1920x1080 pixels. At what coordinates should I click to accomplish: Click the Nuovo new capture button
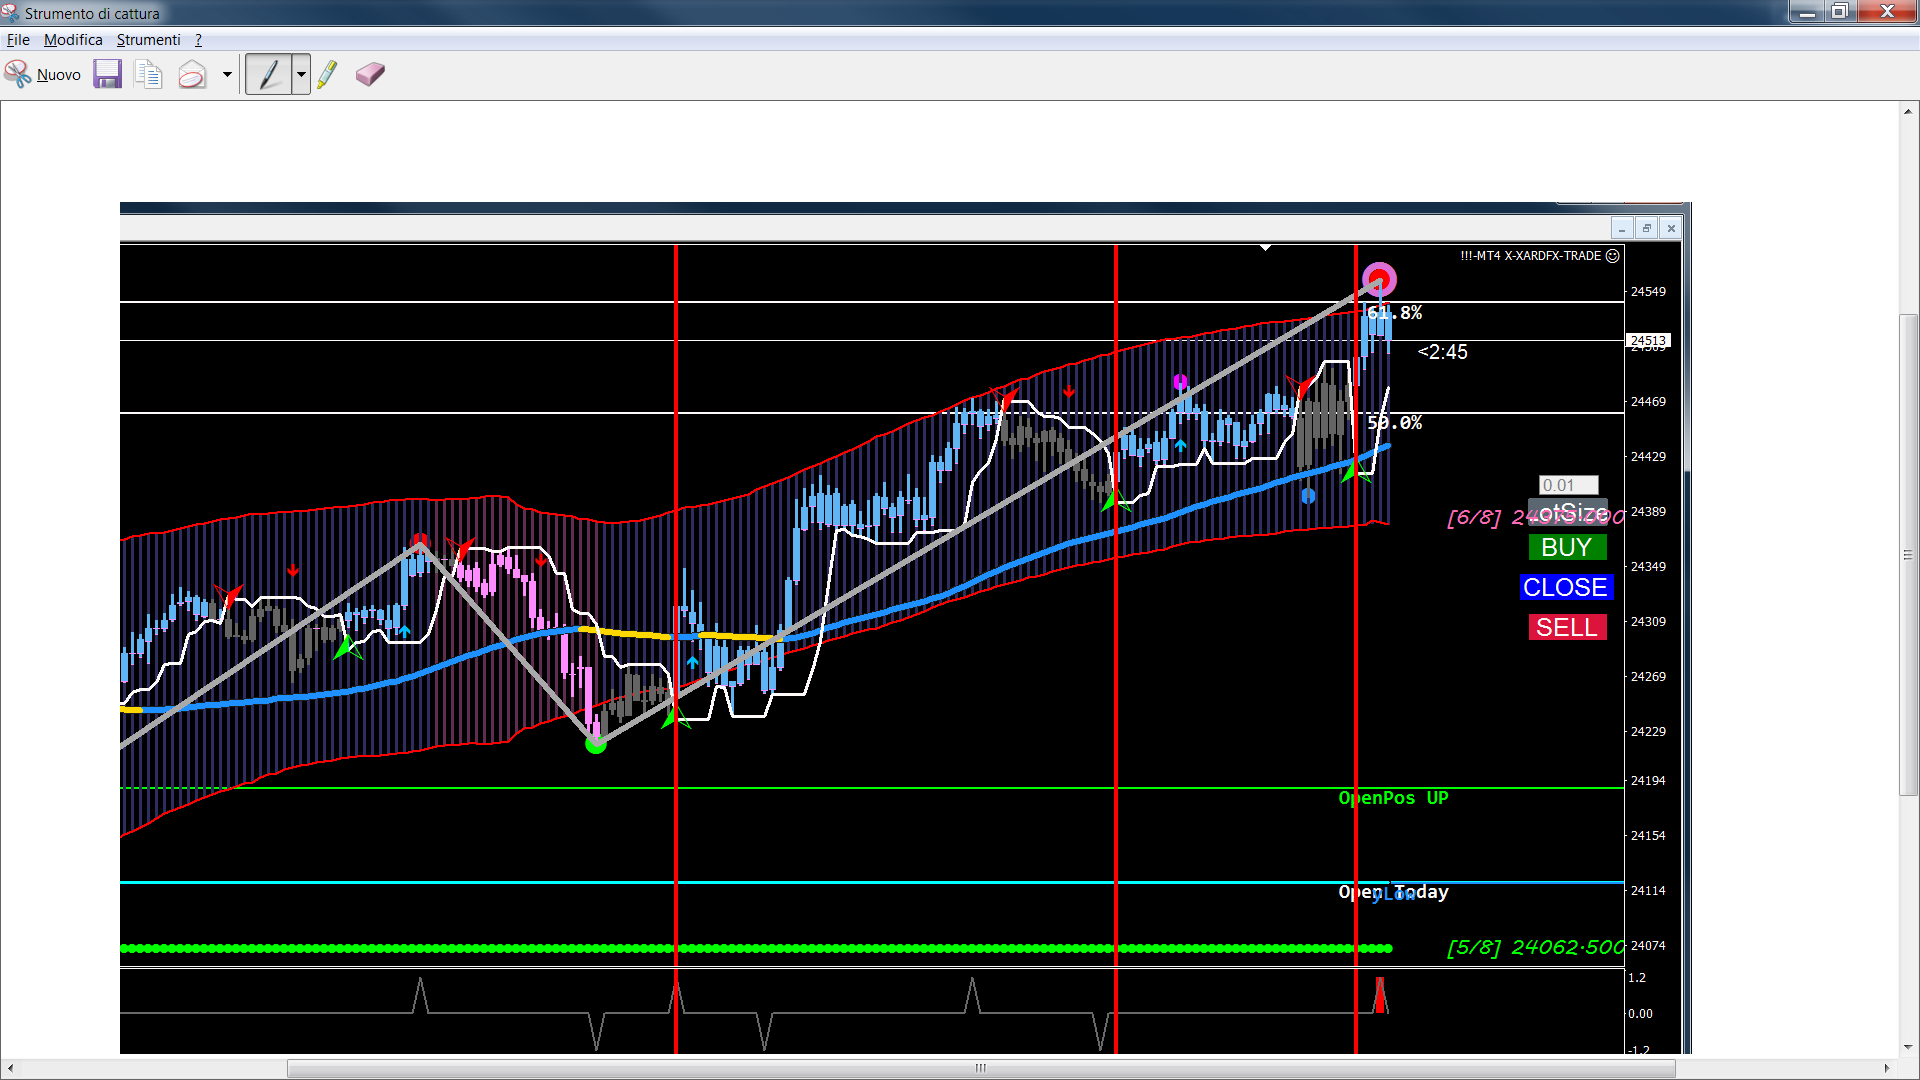[43, 75]
